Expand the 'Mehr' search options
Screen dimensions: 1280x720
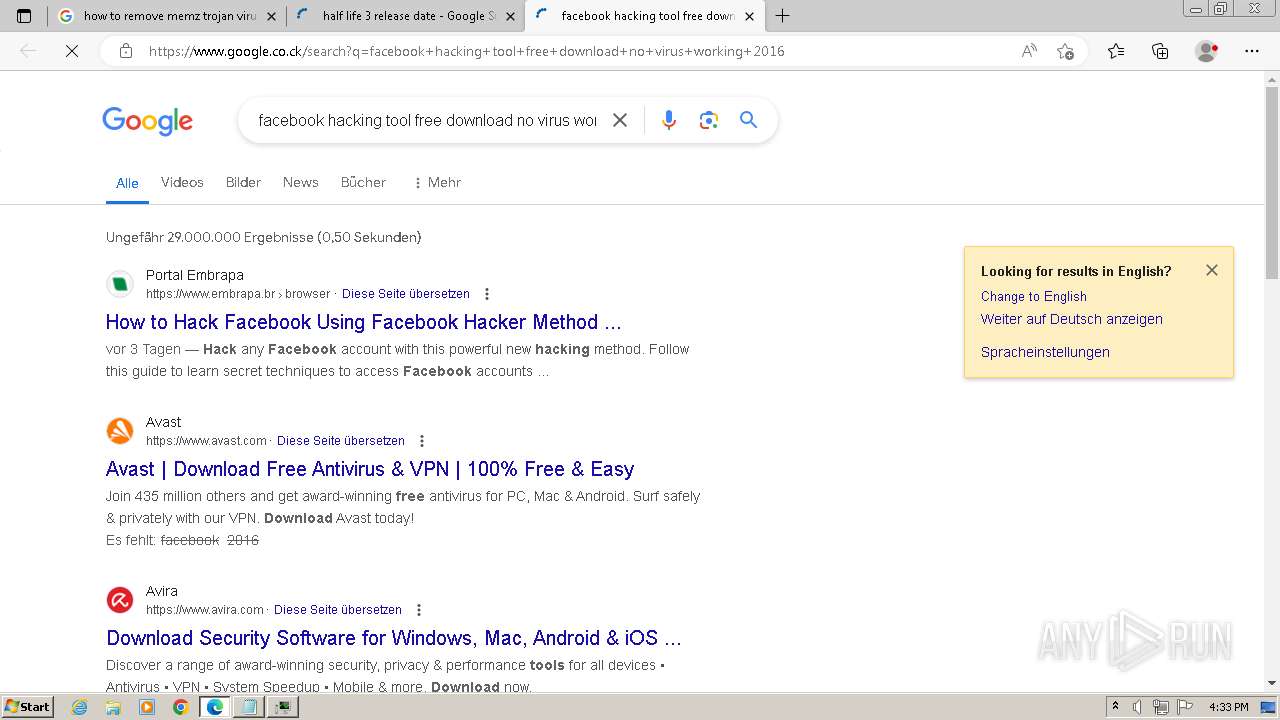click(x=437, y=182)
